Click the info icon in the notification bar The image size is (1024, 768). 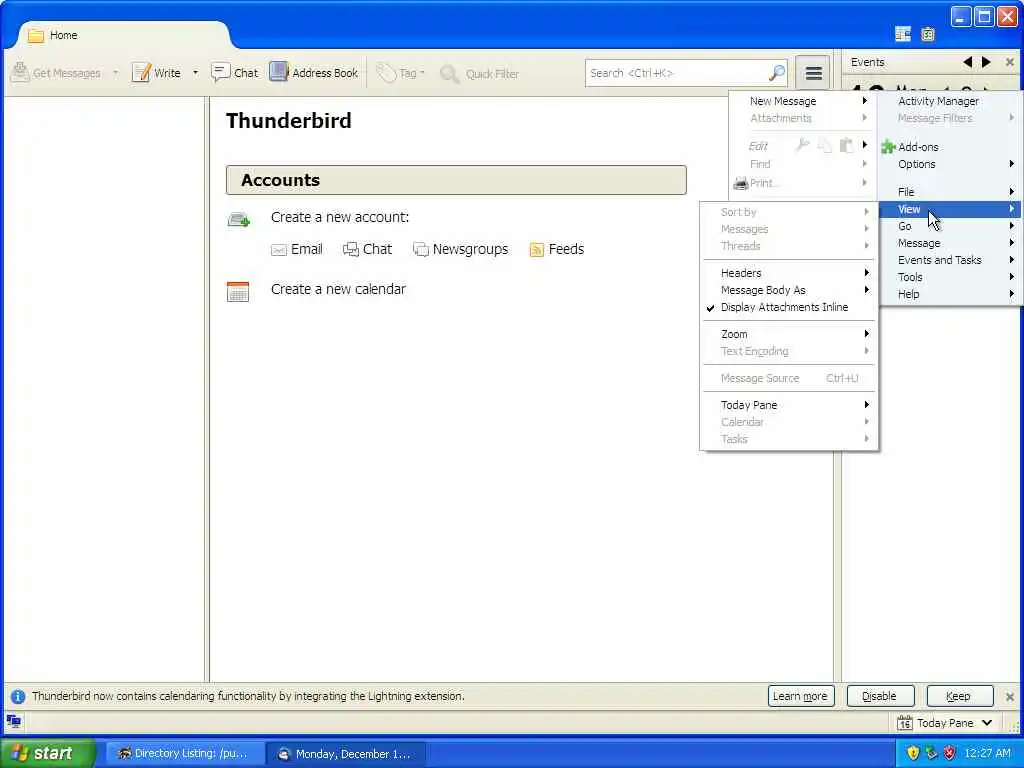pos(18,696)
